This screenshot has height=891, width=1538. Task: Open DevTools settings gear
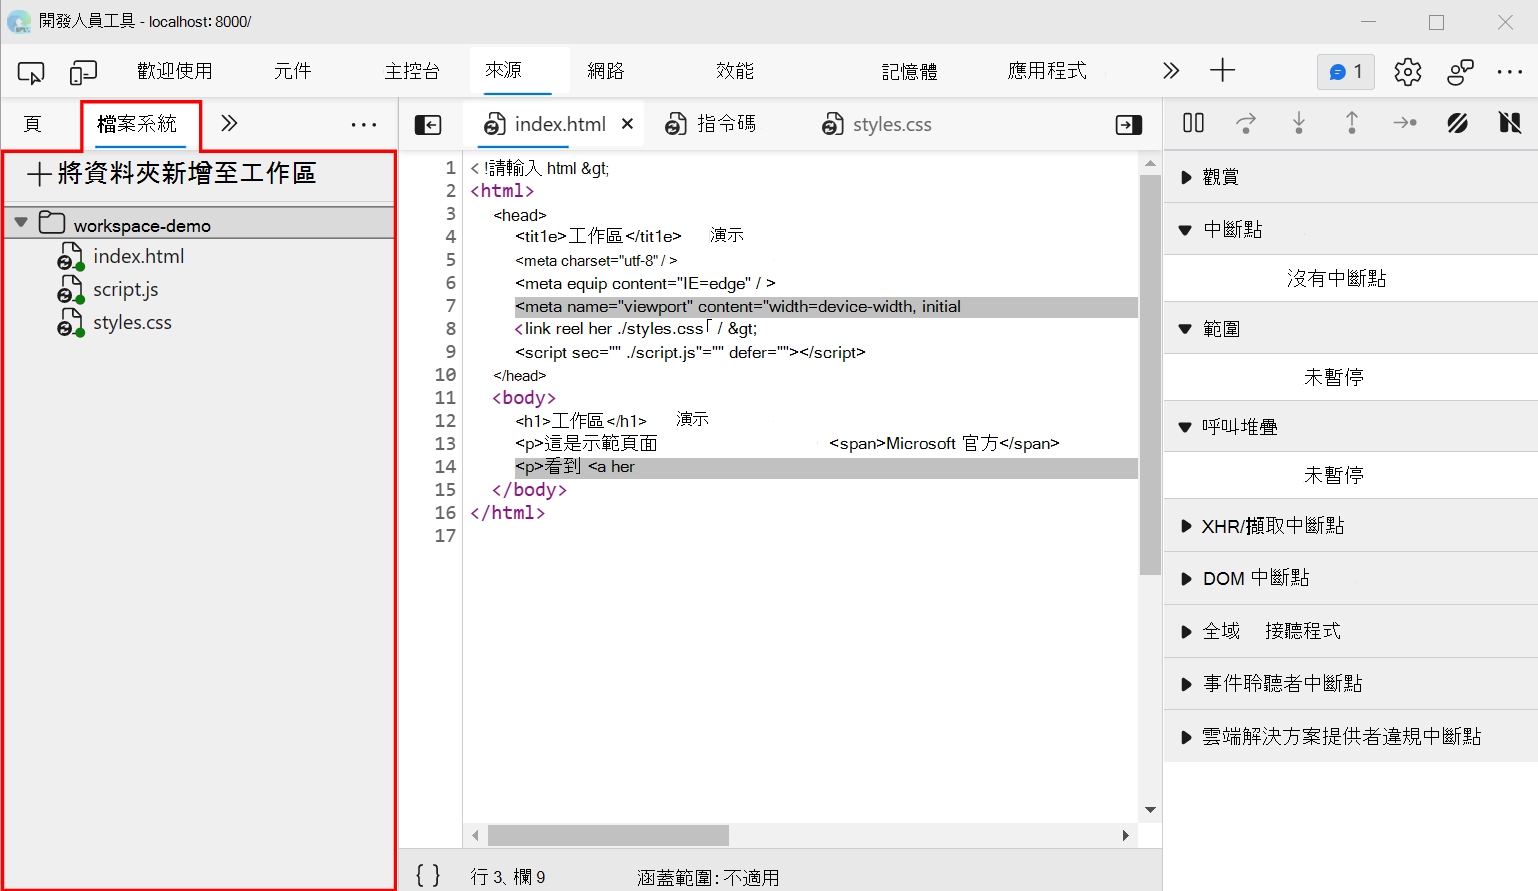coord(1408,72)
